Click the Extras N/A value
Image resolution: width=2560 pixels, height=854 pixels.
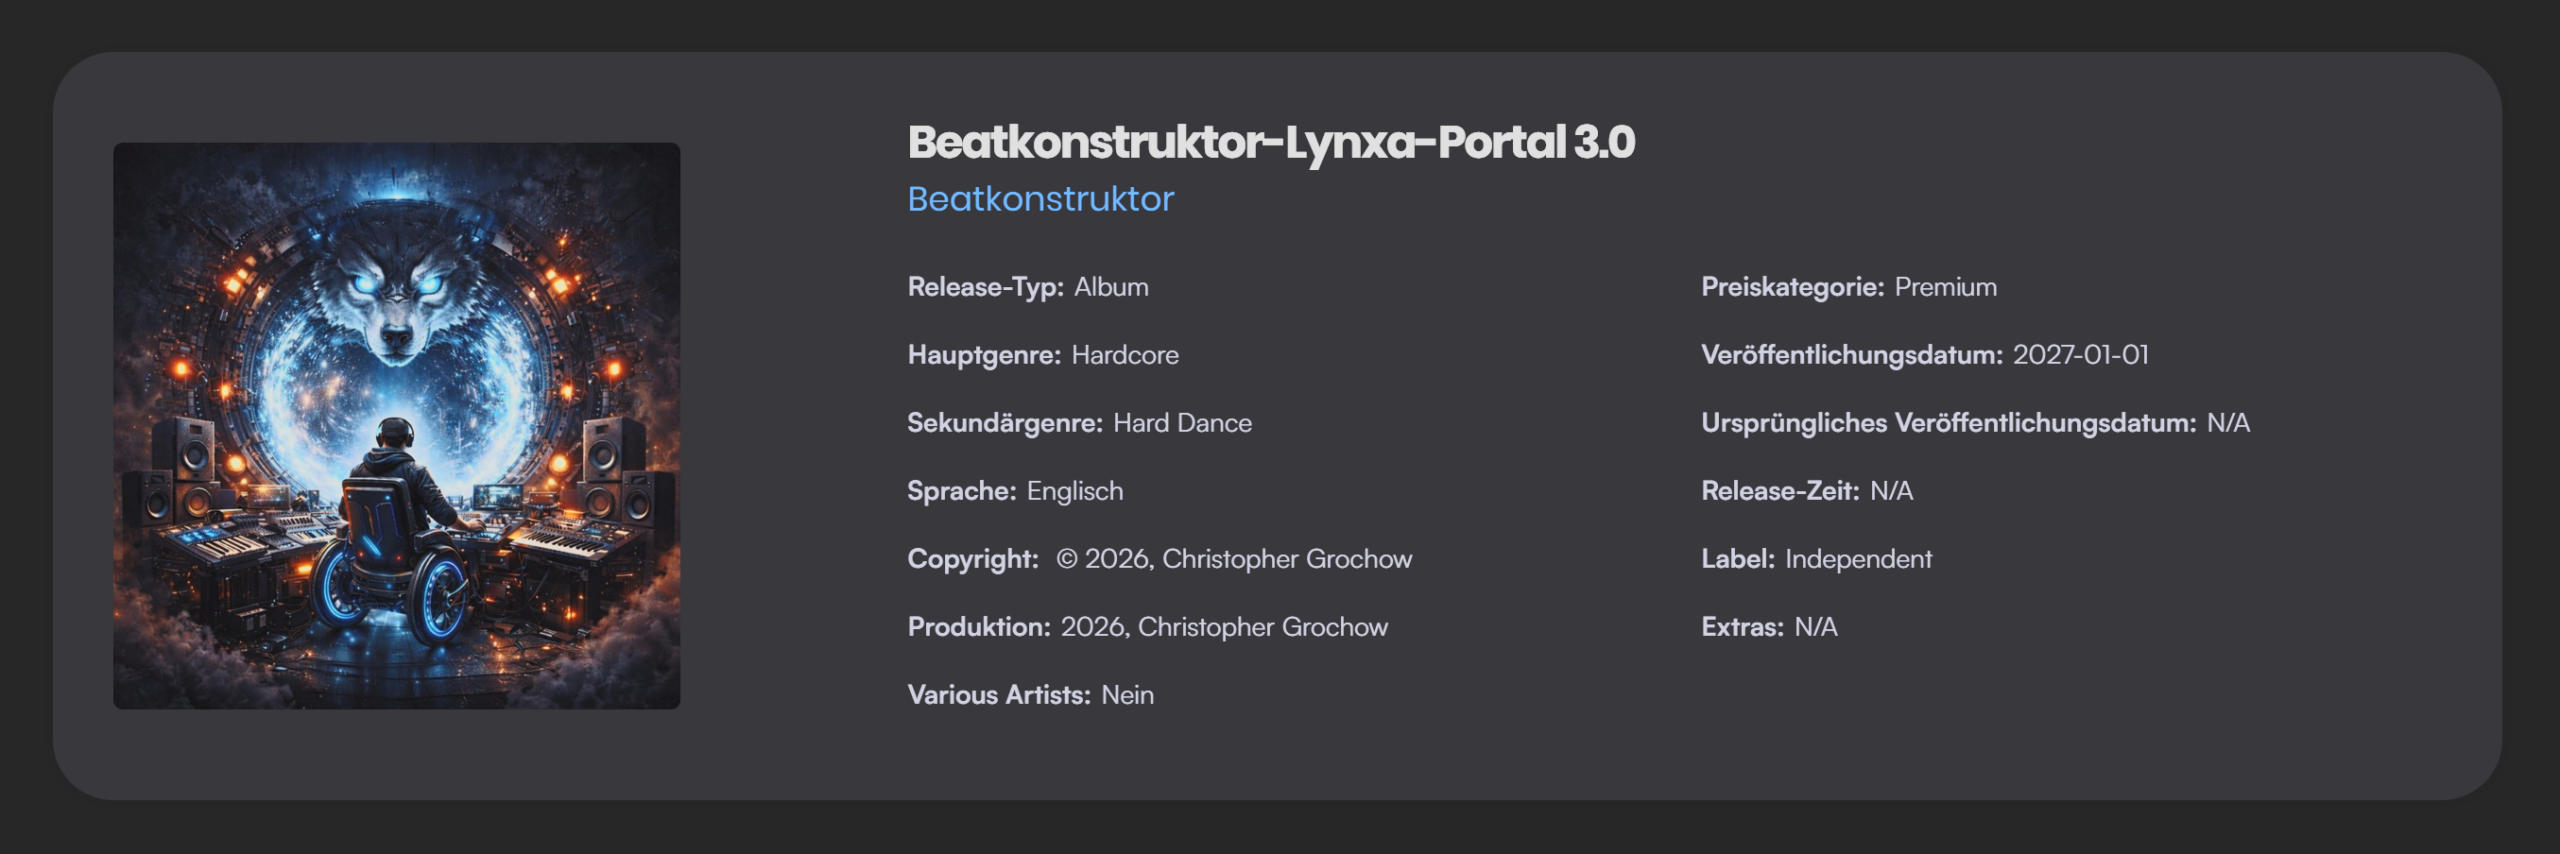tap(1815, 627)
